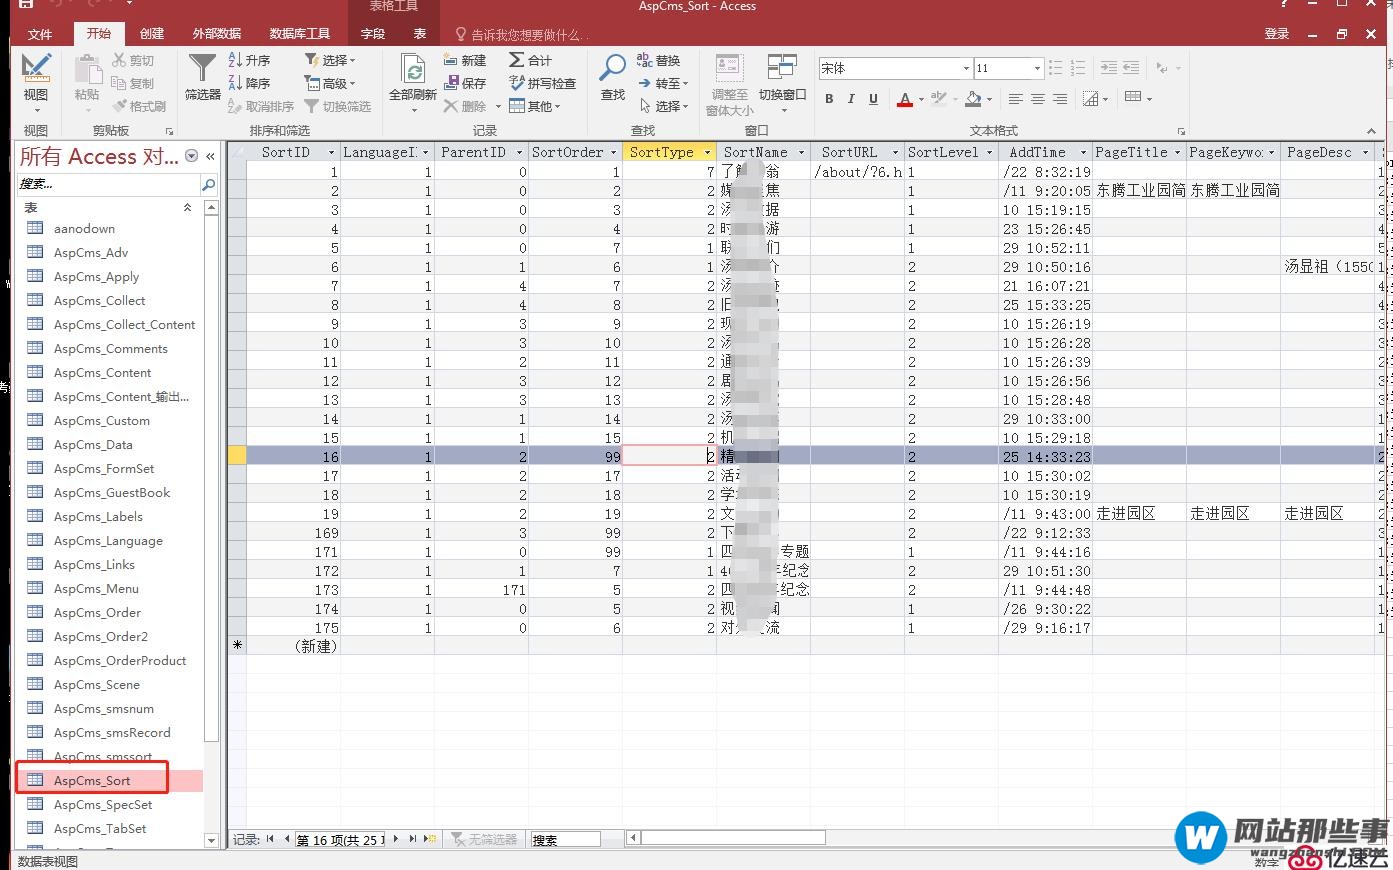Sort descending with 降序

[x=250, y=84]
